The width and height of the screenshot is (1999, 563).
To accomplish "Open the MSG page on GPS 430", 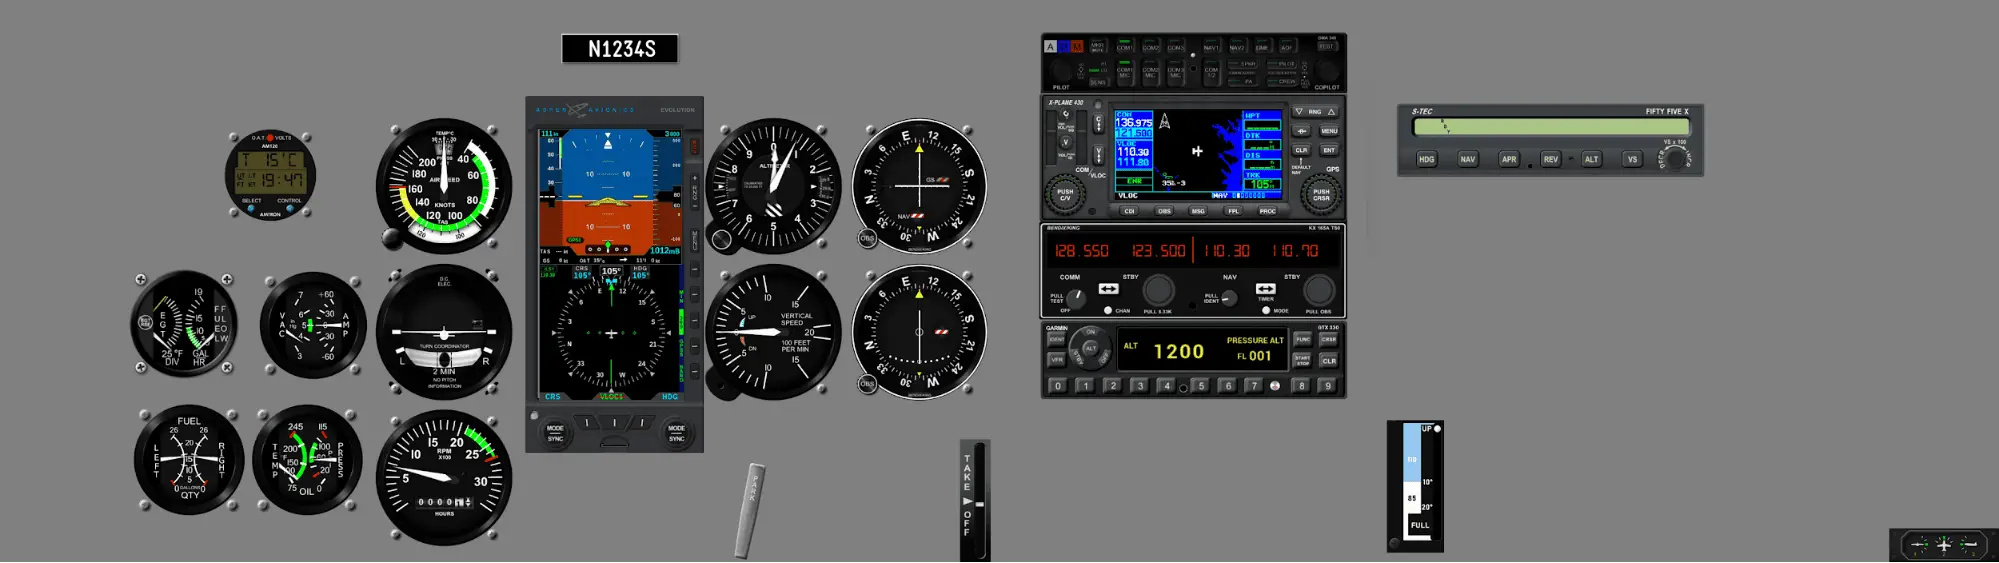I will pos(1198,211).
